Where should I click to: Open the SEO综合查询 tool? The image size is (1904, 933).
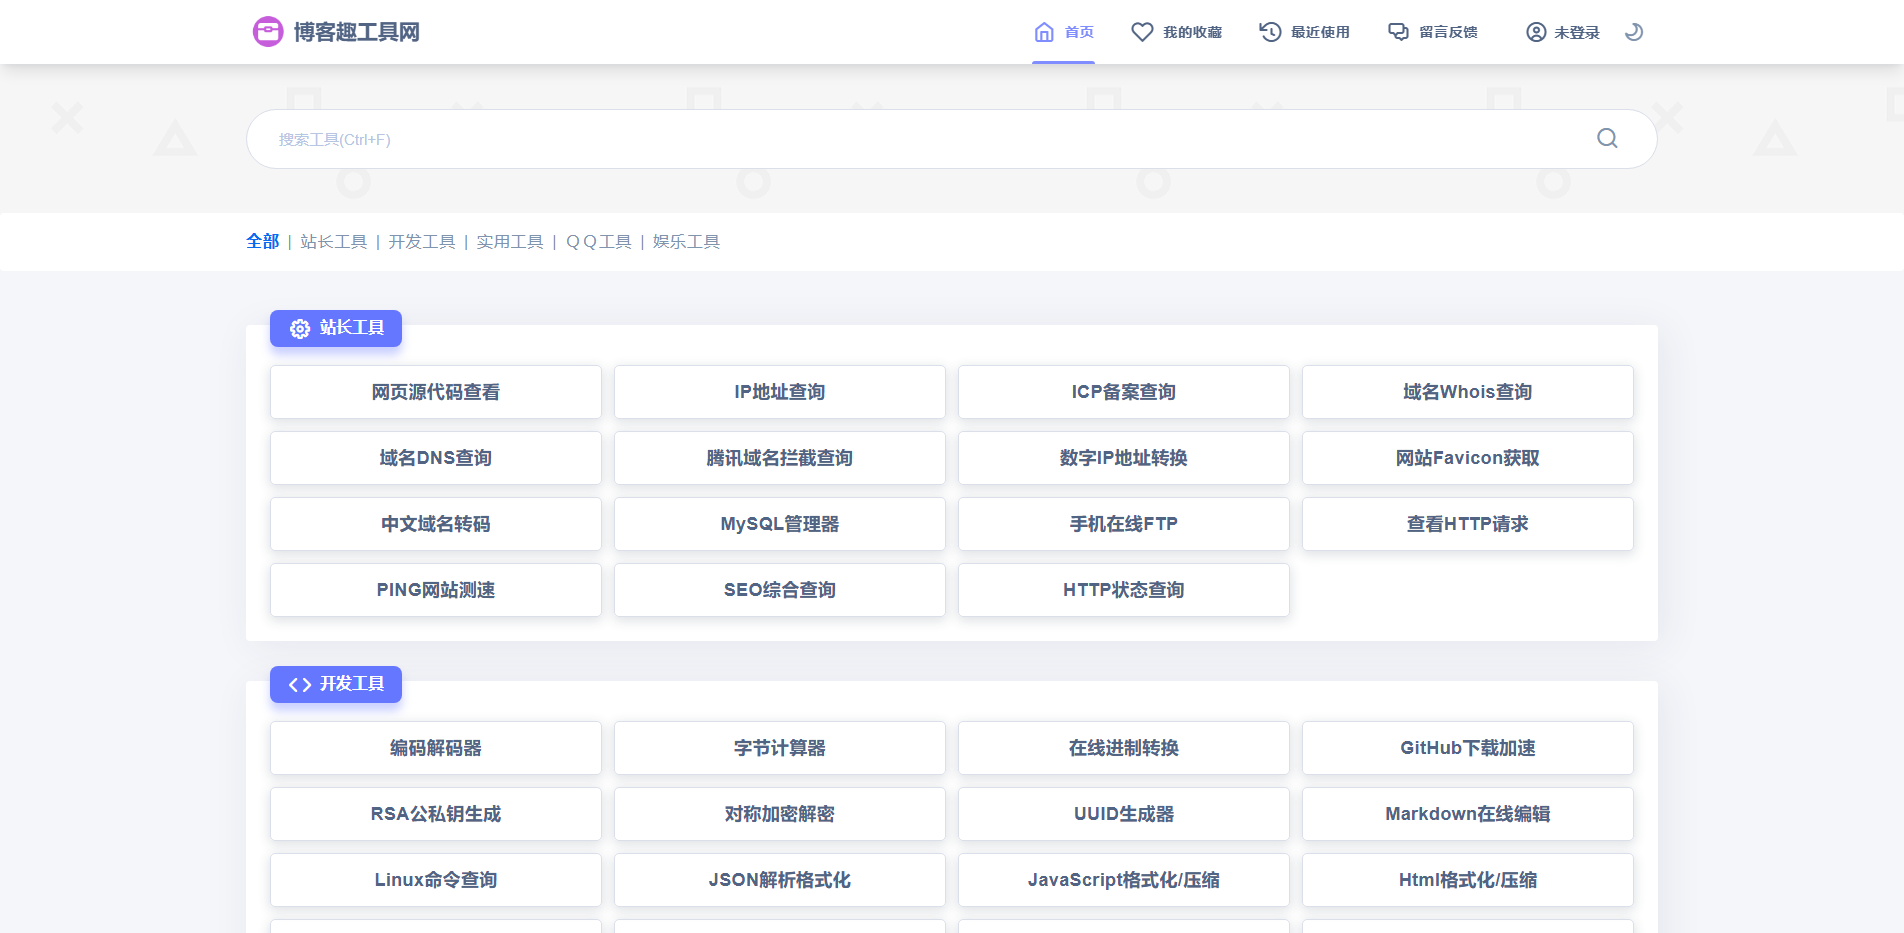click(x=779, y=590)
